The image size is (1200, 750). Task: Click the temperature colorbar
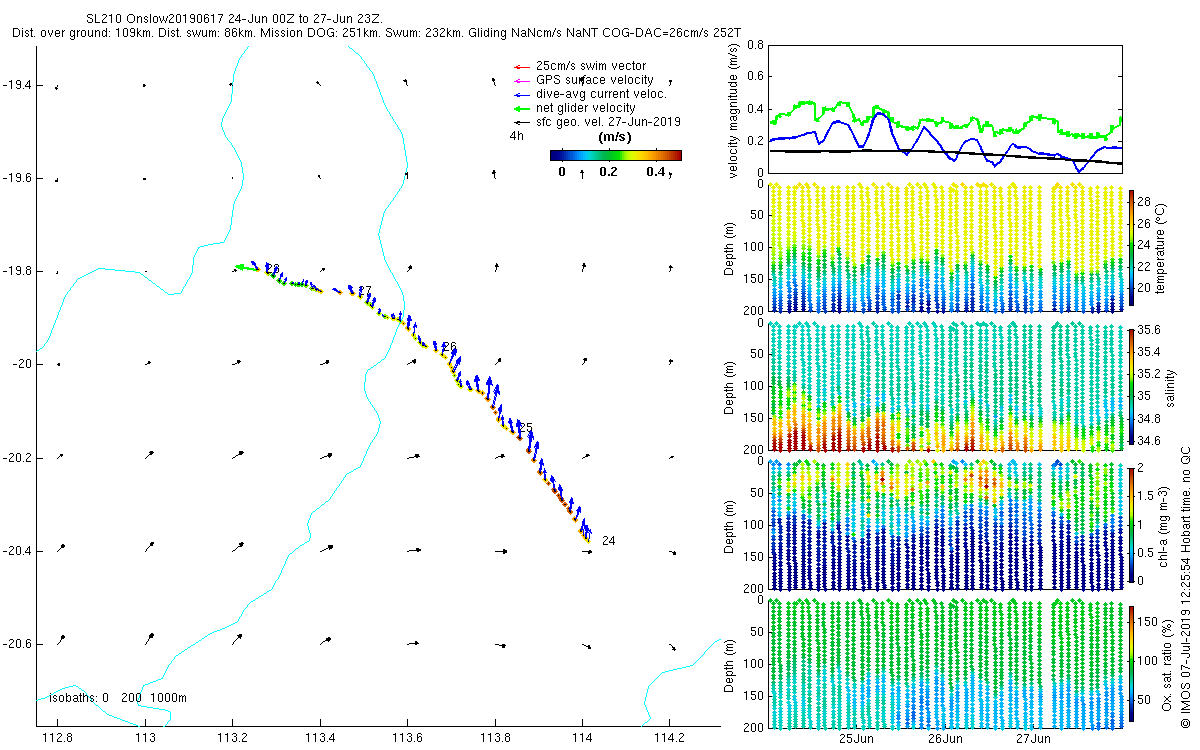(x=1132, y=249)
